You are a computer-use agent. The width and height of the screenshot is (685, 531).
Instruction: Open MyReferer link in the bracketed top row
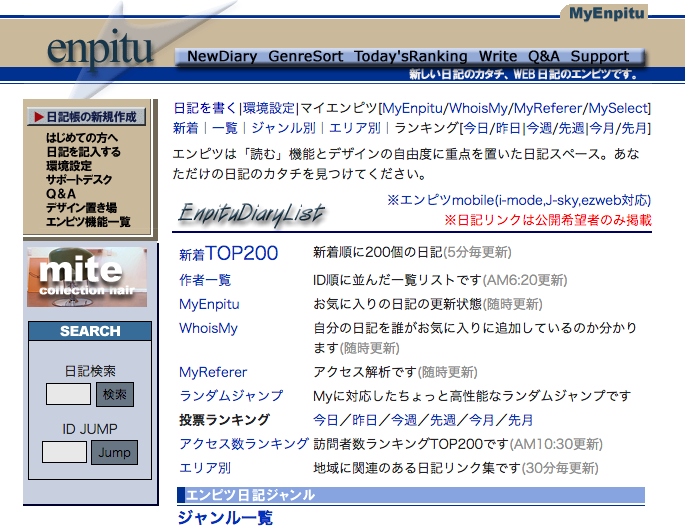[x=548, y=108]
